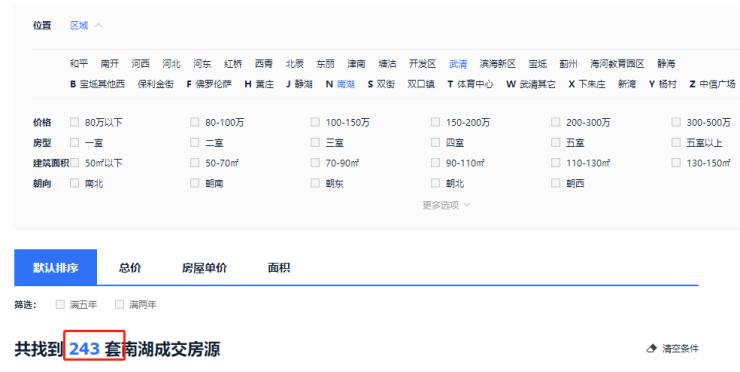Select the 下朱庄 sub-area link
This screenshot has width=740, height=372.
click(592, 84)
